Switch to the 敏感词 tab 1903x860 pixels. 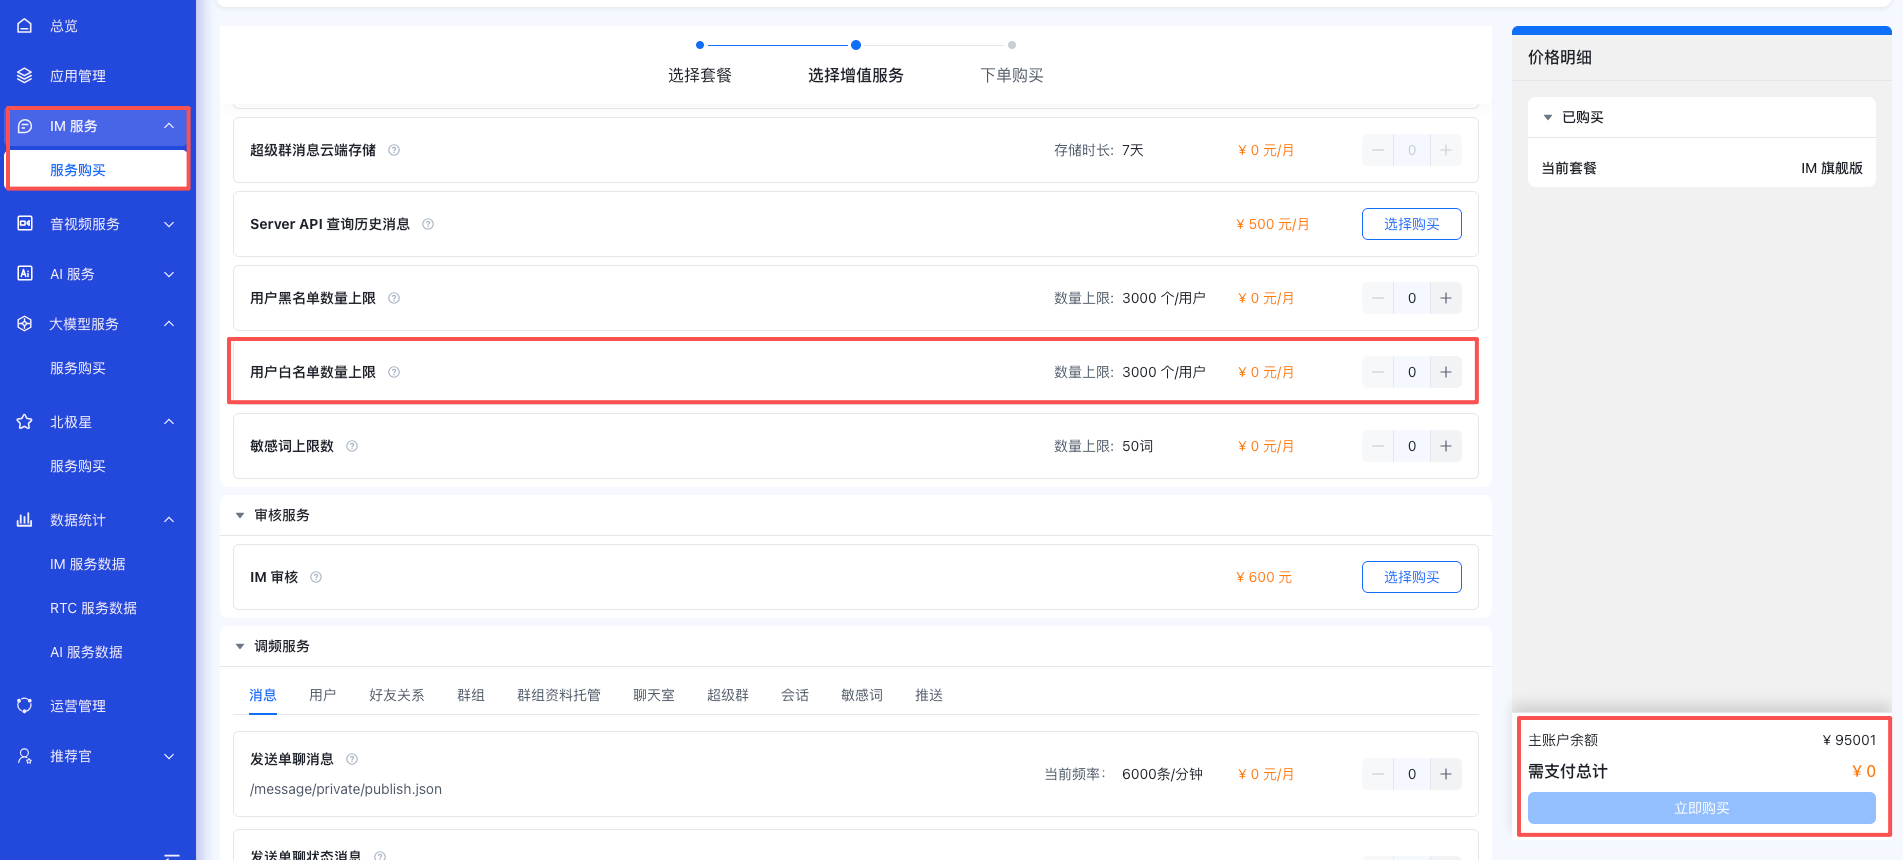coord(862,695)
